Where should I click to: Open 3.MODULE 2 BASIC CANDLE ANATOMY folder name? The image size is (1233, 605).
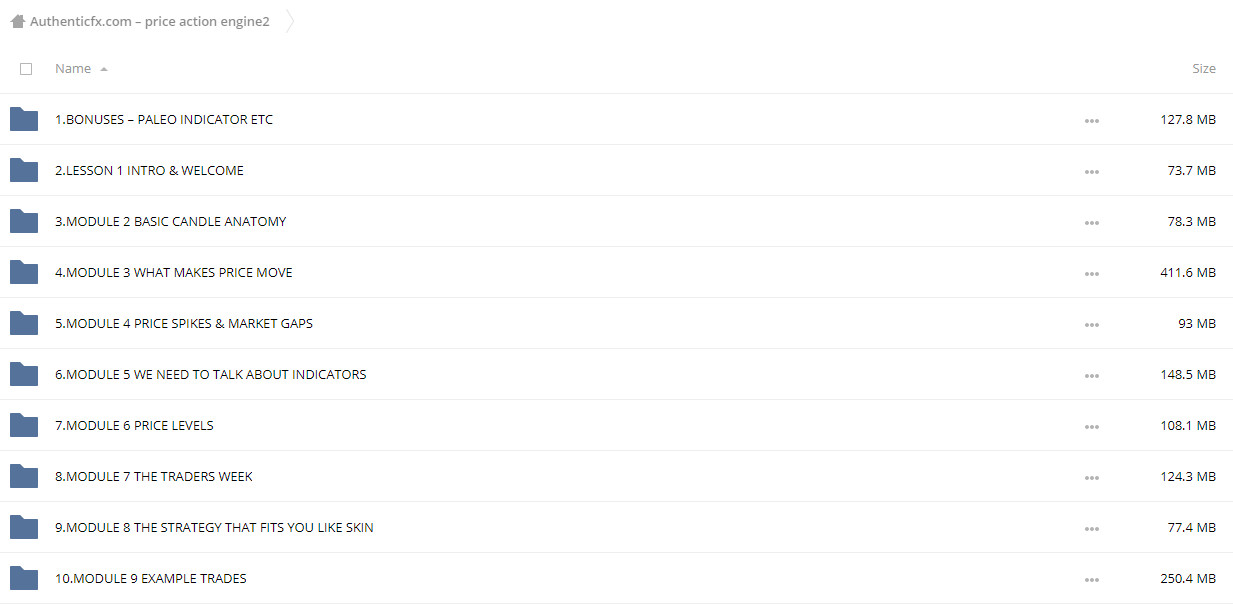pyautogui.click(x=171, y=221)
